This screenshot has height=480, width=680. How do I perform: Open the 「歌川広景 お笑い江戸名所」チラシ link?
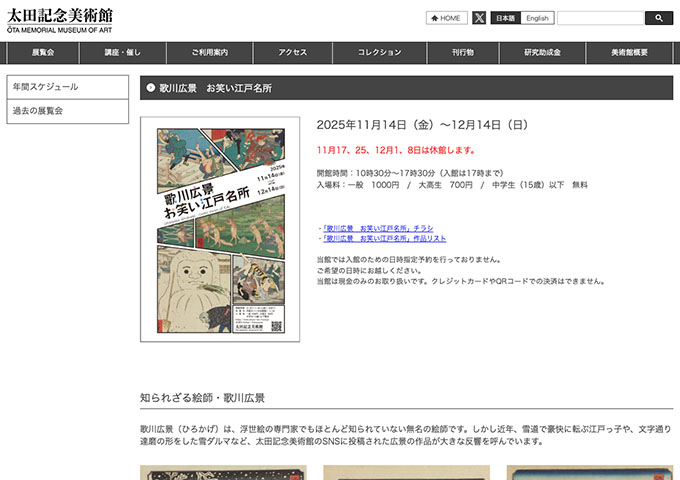[x=378, y=228]
